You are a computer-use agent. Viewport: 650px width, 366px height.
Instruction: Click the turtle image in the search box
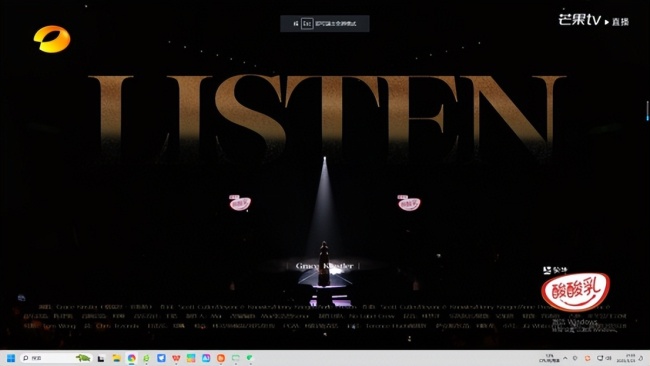click(83, 358)
